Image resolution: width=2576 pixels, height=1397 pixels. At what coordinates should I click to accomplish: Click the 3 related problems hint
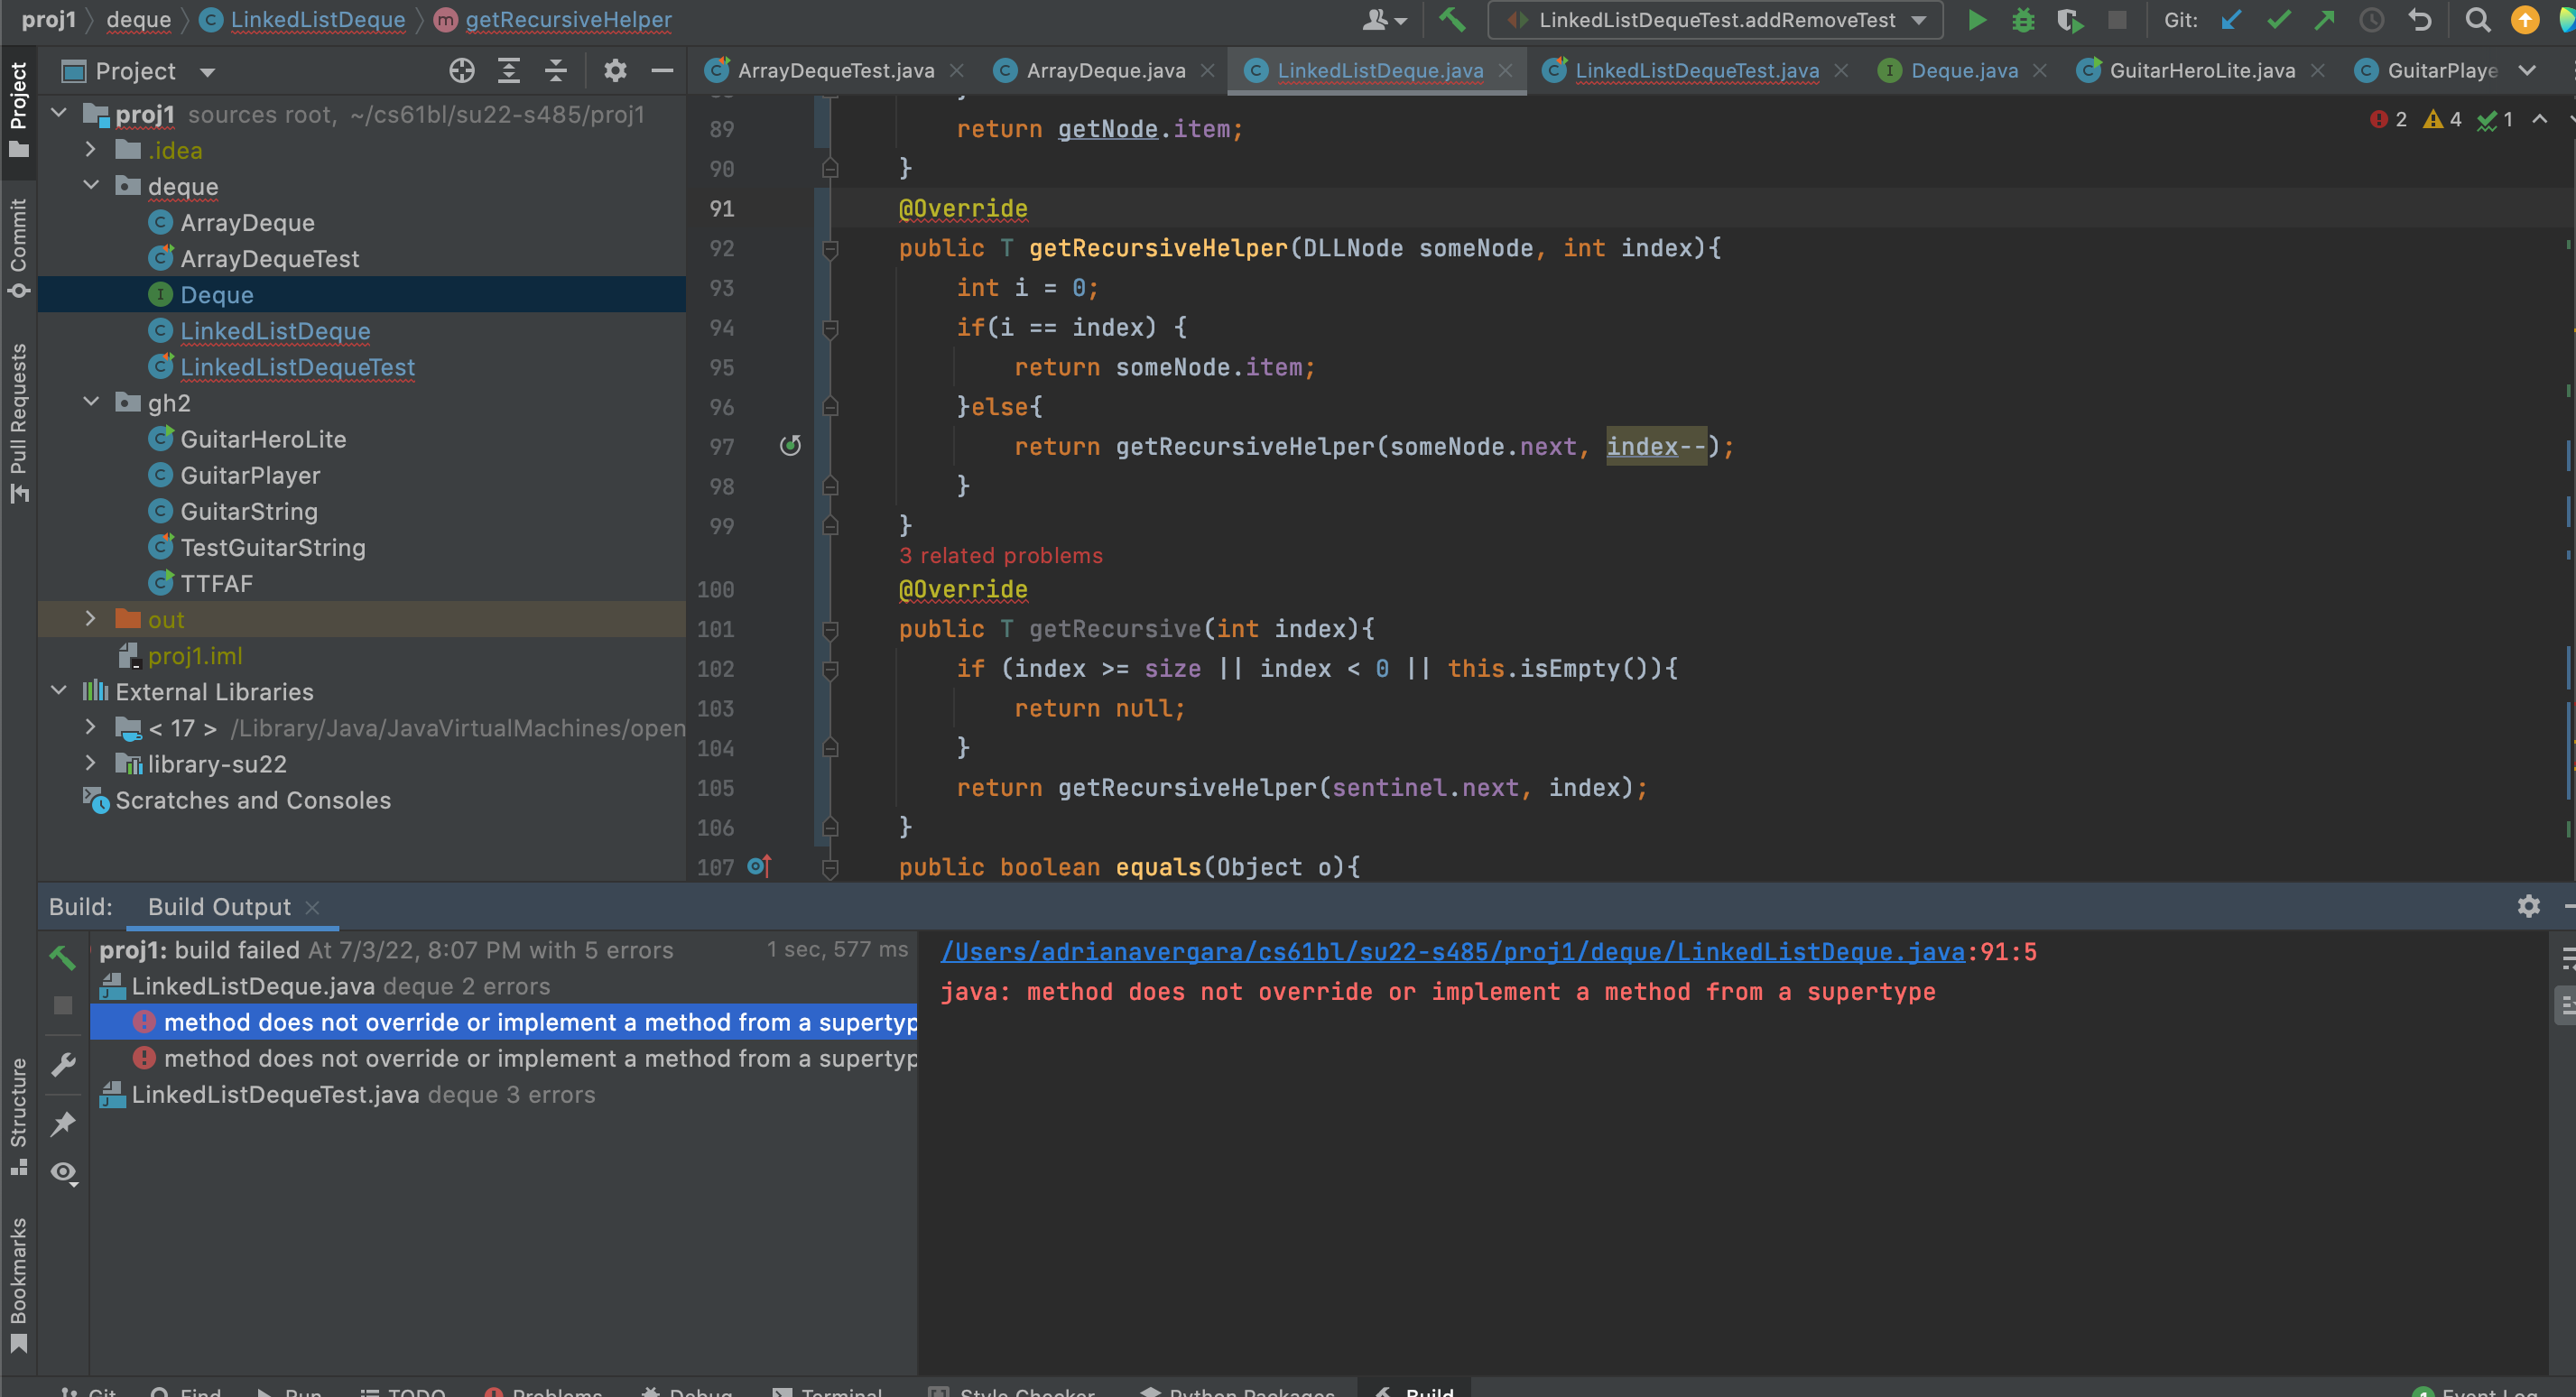pos(1000,556)
